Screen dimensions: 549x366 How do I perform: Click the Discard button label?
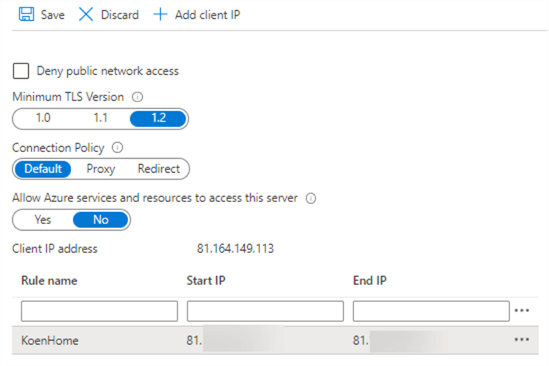pos(120,15)
